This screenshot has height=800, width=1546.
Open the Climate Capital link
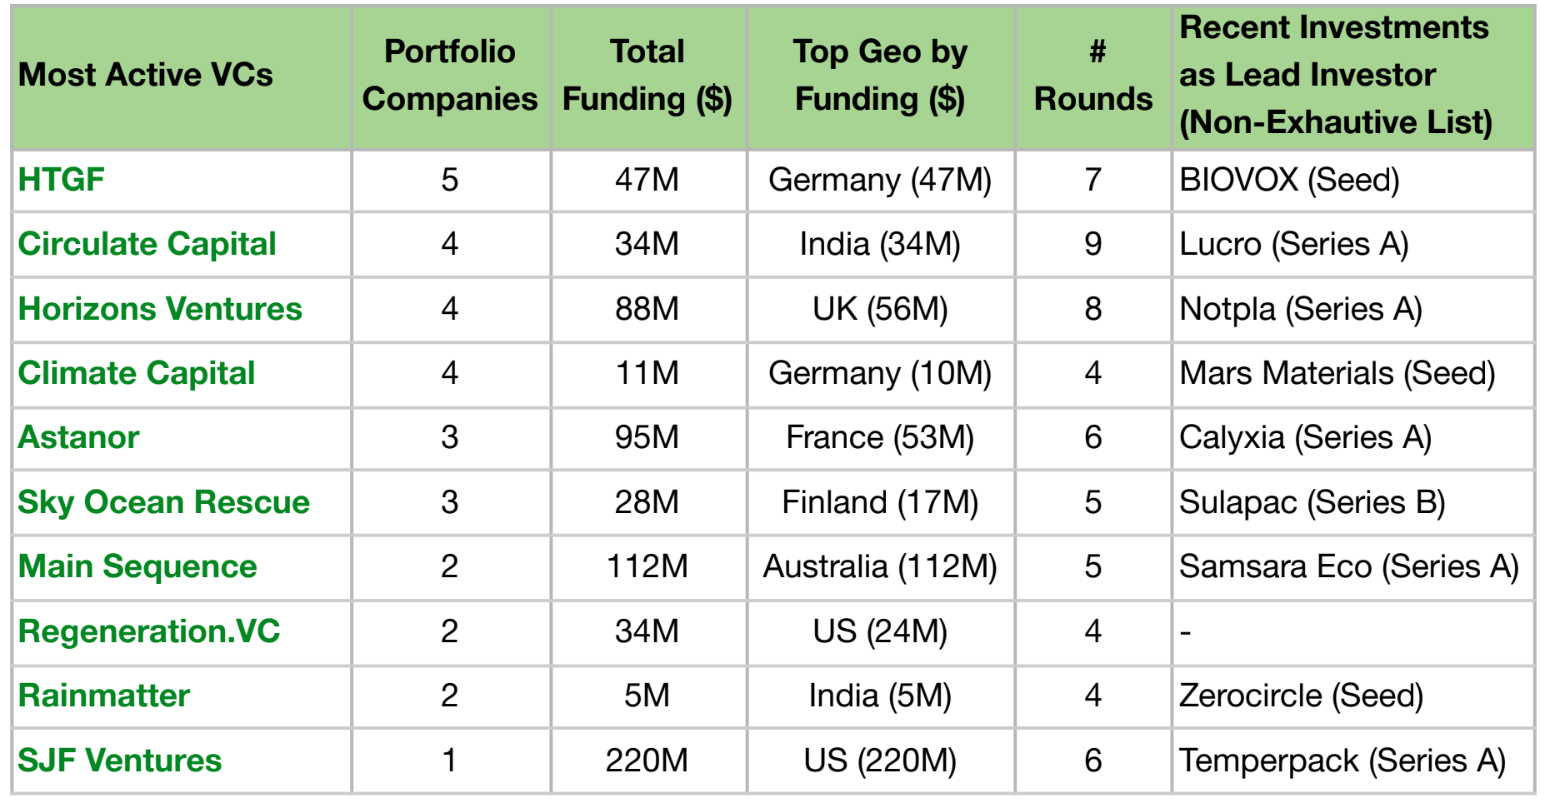[x=137, y=373]
